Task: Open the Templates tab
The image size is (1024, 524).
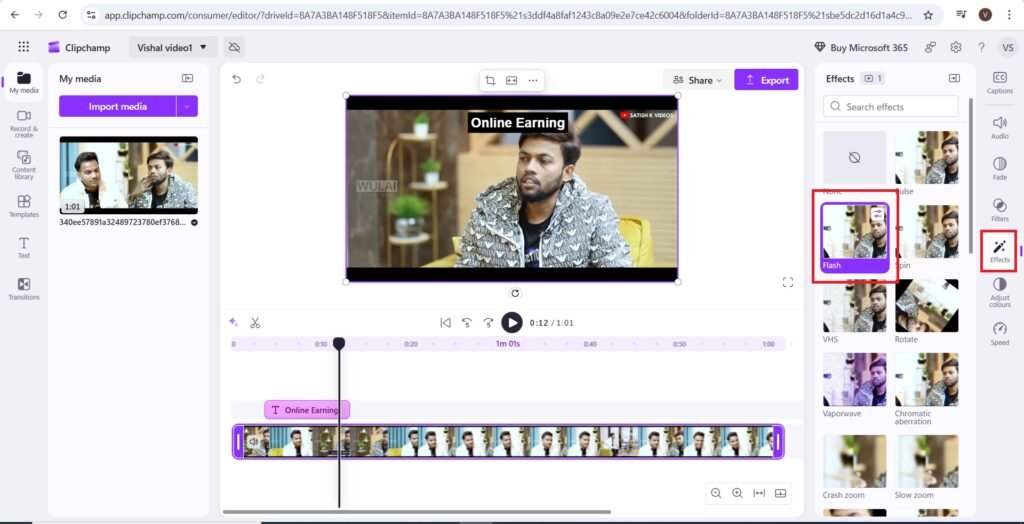Action: pos(24,206)
